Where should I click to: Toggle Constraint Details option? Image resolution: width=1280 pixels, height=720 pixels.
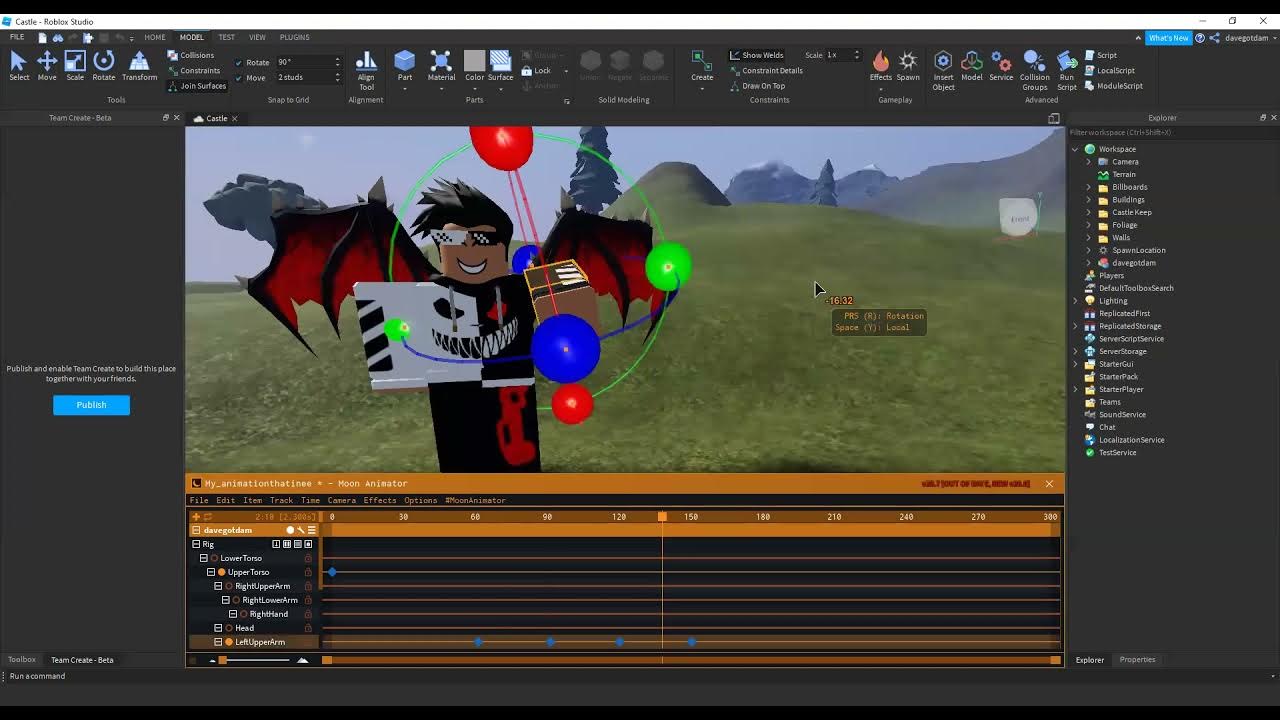tap(766, 70)
